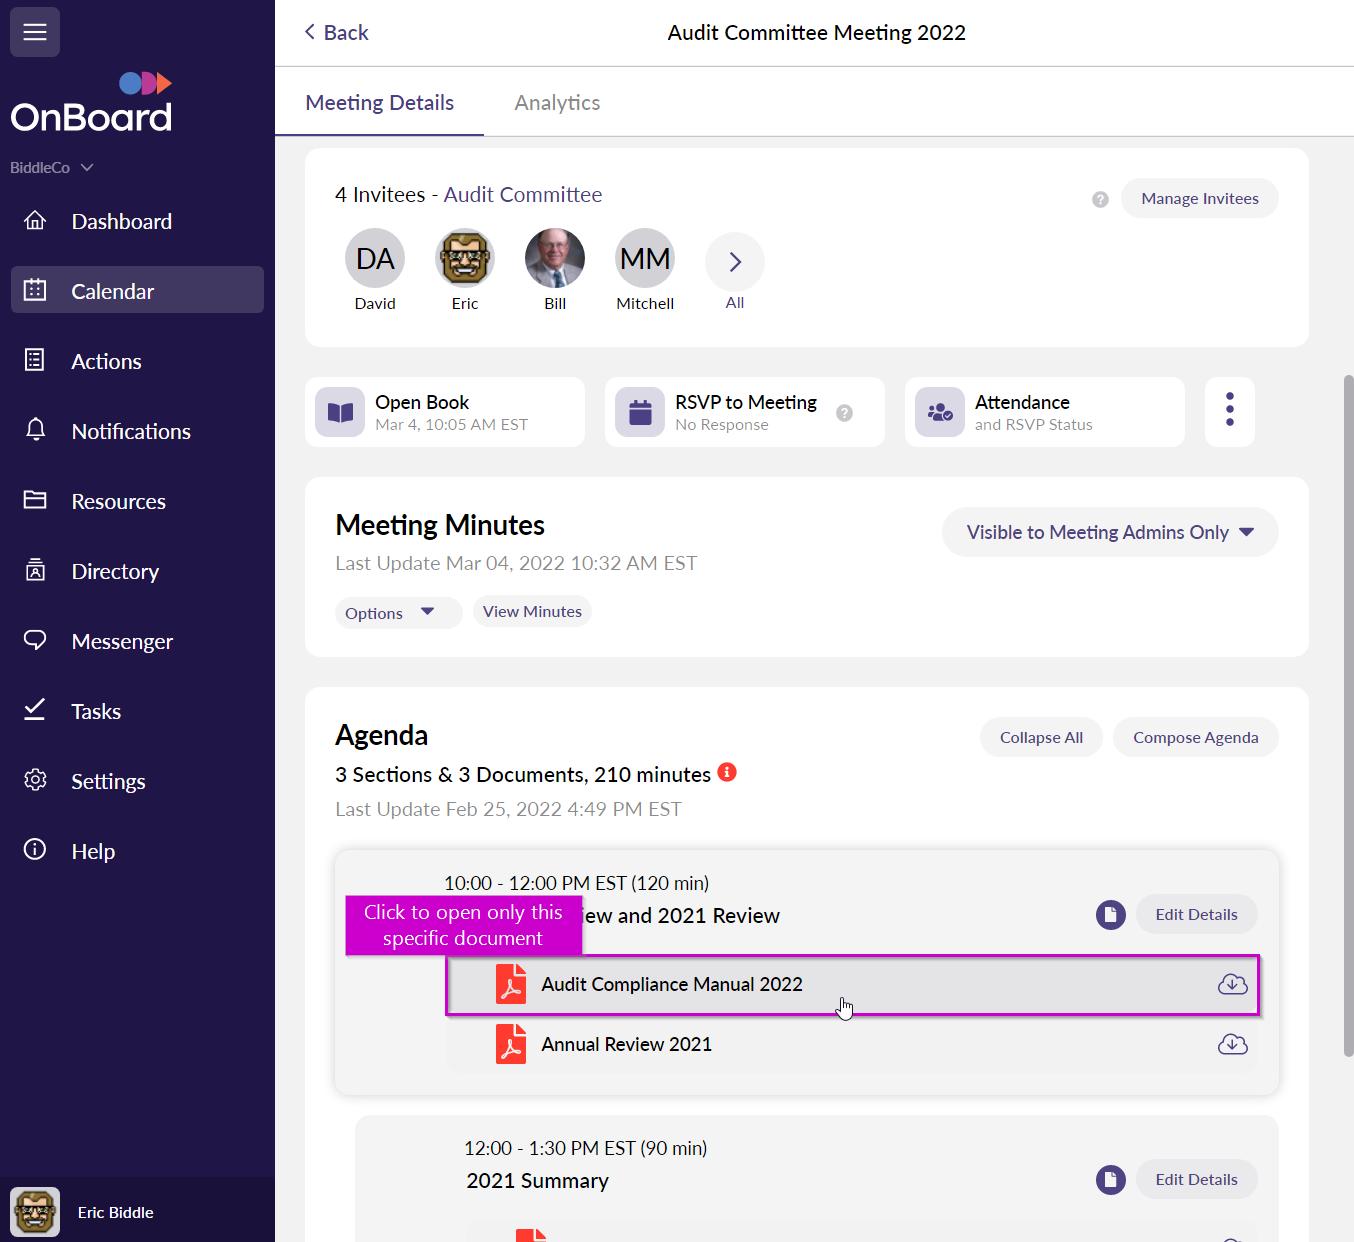
Task: Open Audit Committee group link
Action: pos(523,195)
